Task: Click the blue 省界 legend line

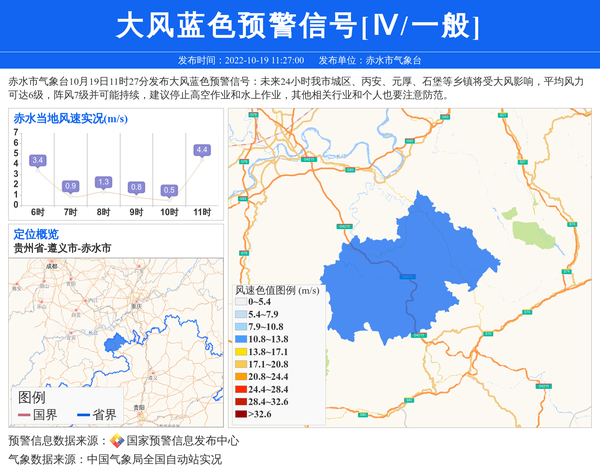Action: pyautogui.click(x=83, y=415)
